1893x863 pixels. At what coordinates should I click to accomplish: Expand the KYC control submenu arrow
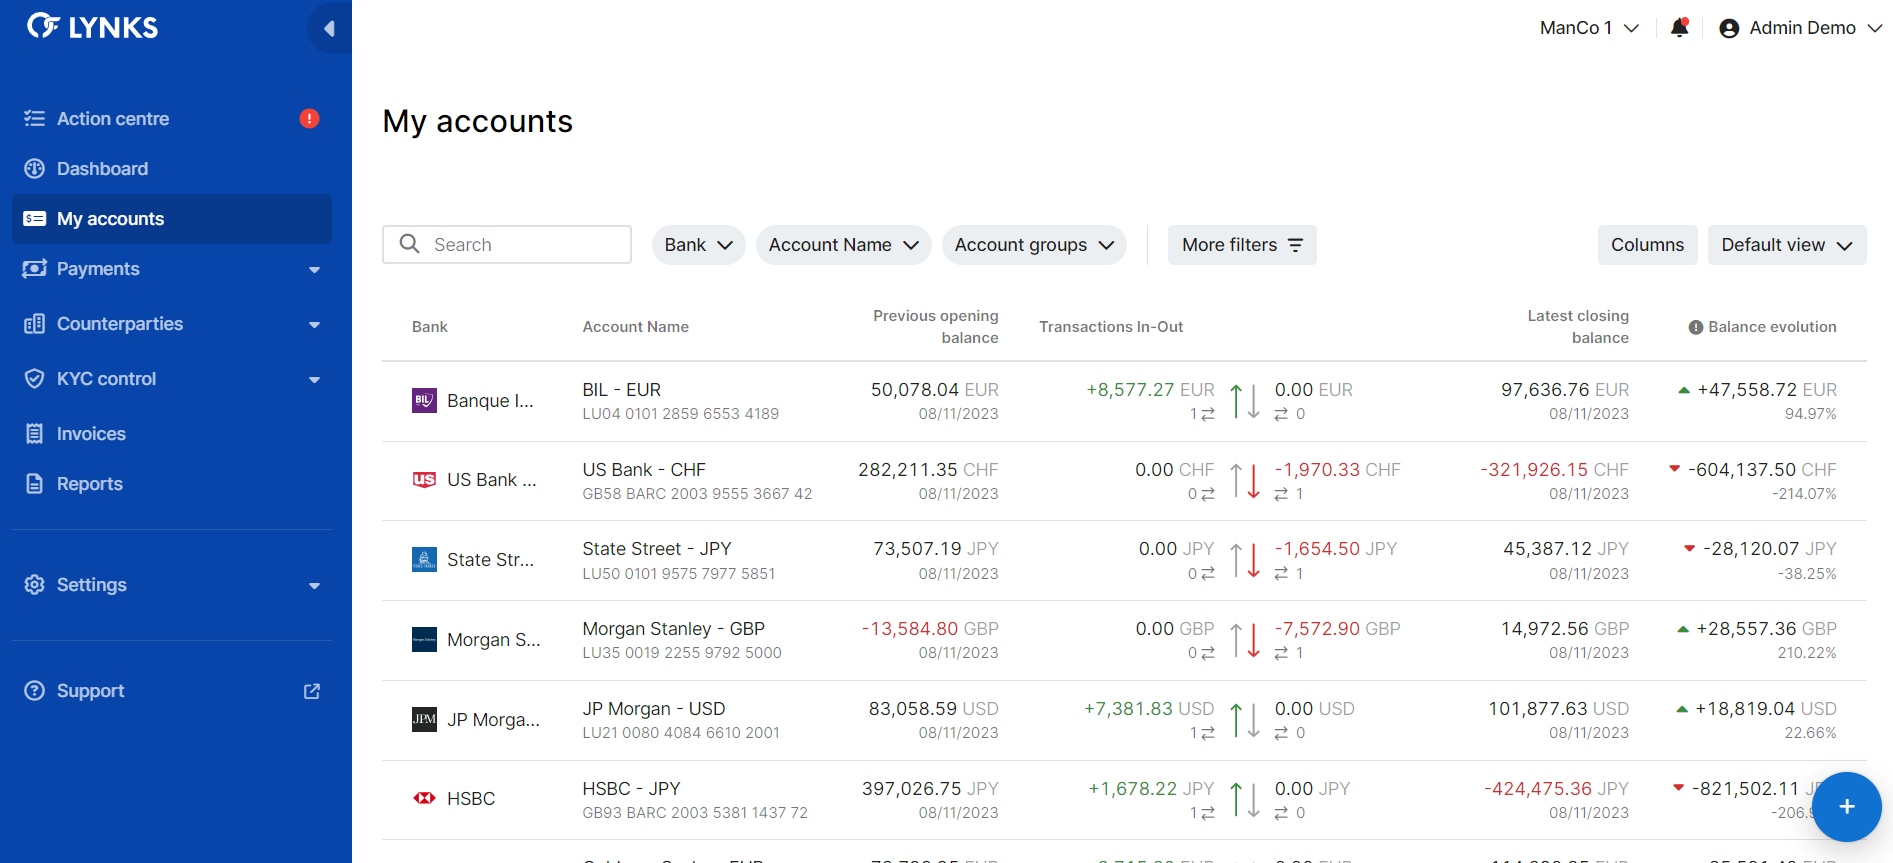point(314,380)
